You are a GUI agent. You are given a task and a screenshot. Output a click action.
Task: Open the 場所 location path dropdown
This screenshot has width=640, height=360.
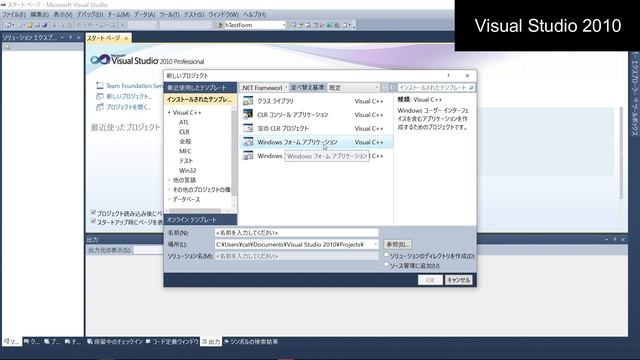(375, 244)
